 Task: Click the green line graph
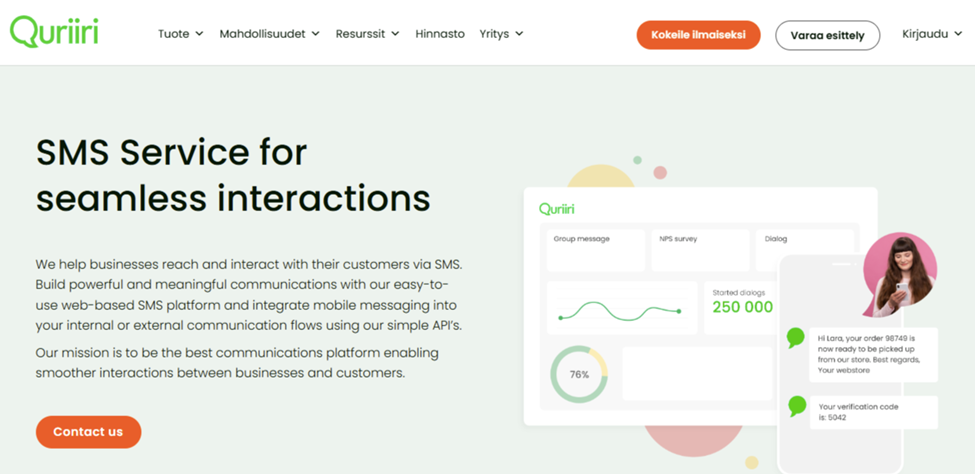pos(619,310)
